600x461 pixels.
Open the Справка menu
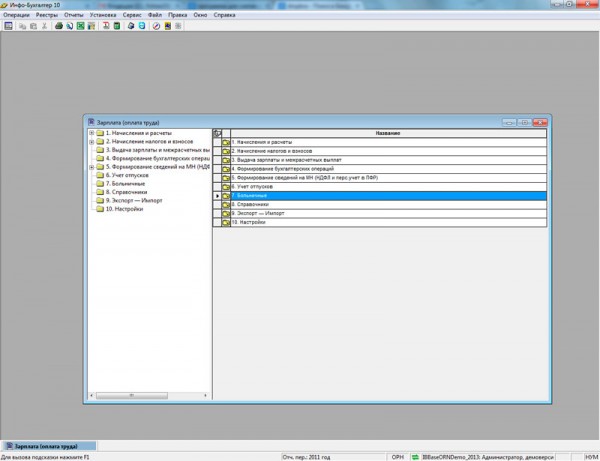[x=224, y=15]
